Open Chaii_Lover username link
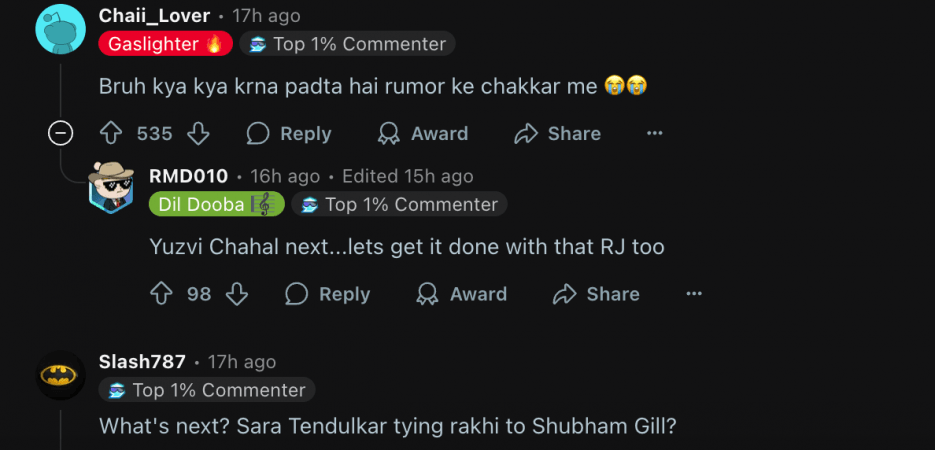The height and width of the screenshot is (450, 935). coord(154,16)
